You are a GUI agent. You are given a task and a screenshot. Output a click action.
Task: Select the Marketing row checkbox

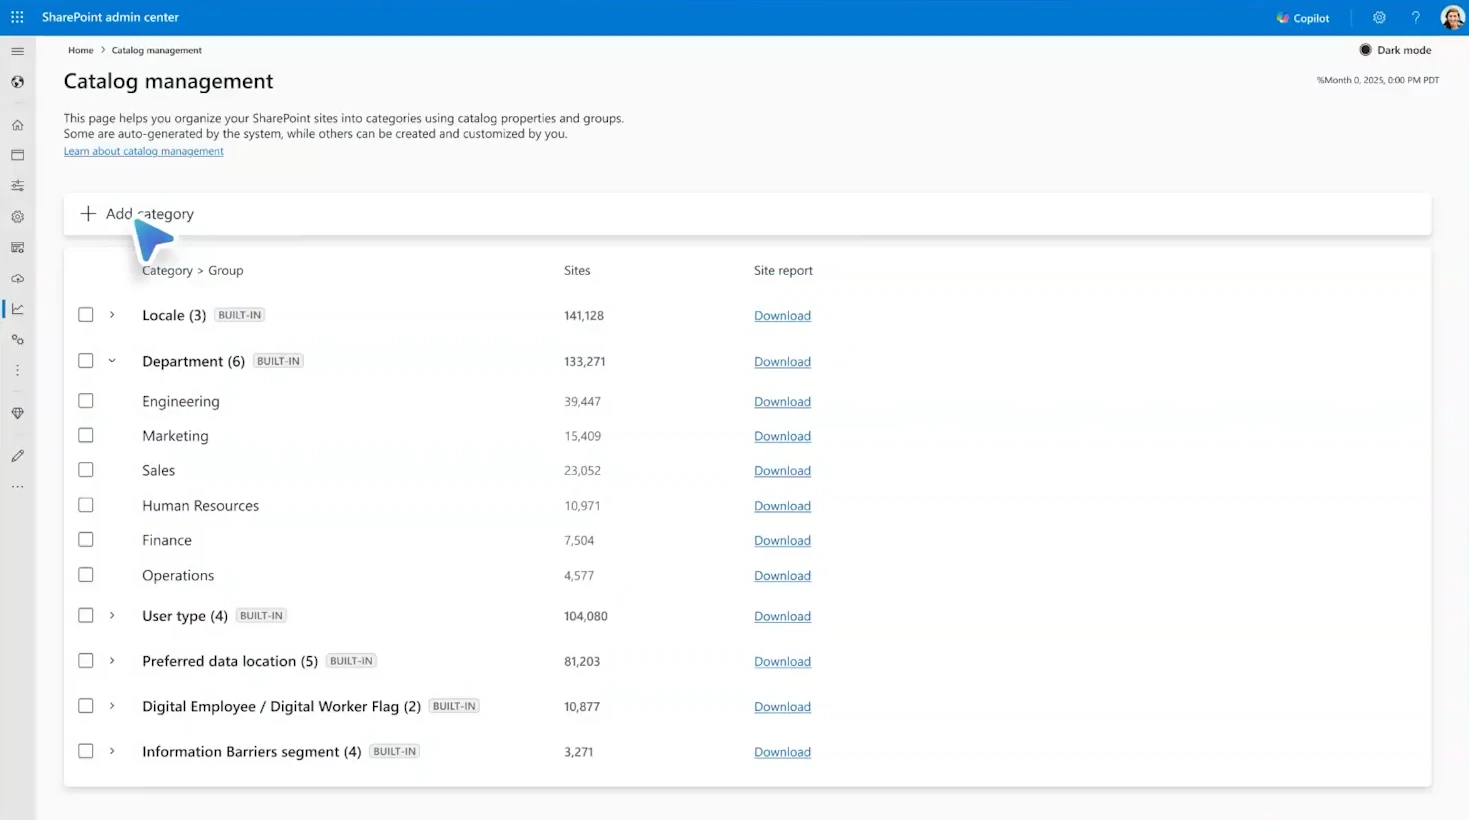point(86,436)
